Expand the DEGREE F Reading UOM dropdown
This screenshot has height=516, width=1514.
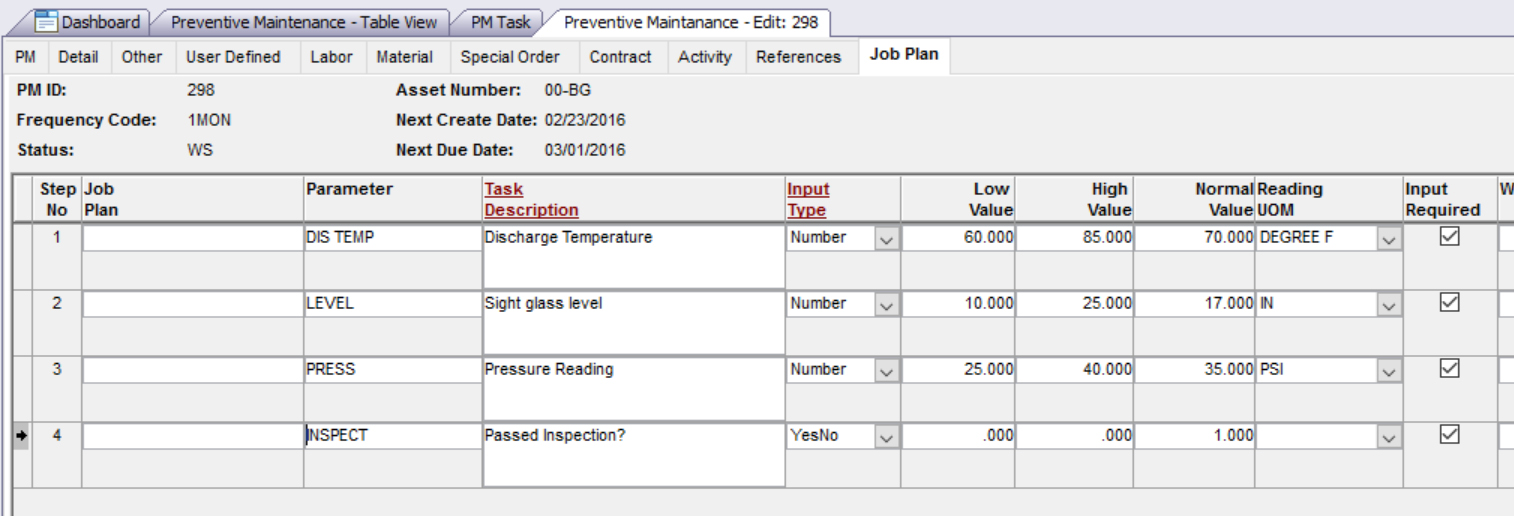(1388, 238)
